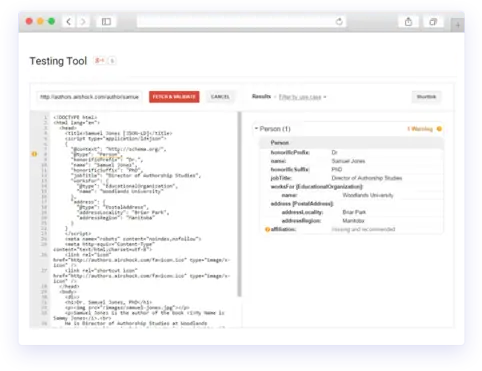Go forward using browser forward arrow
This screenshot has width=482, height=371.
click(83, 22)
